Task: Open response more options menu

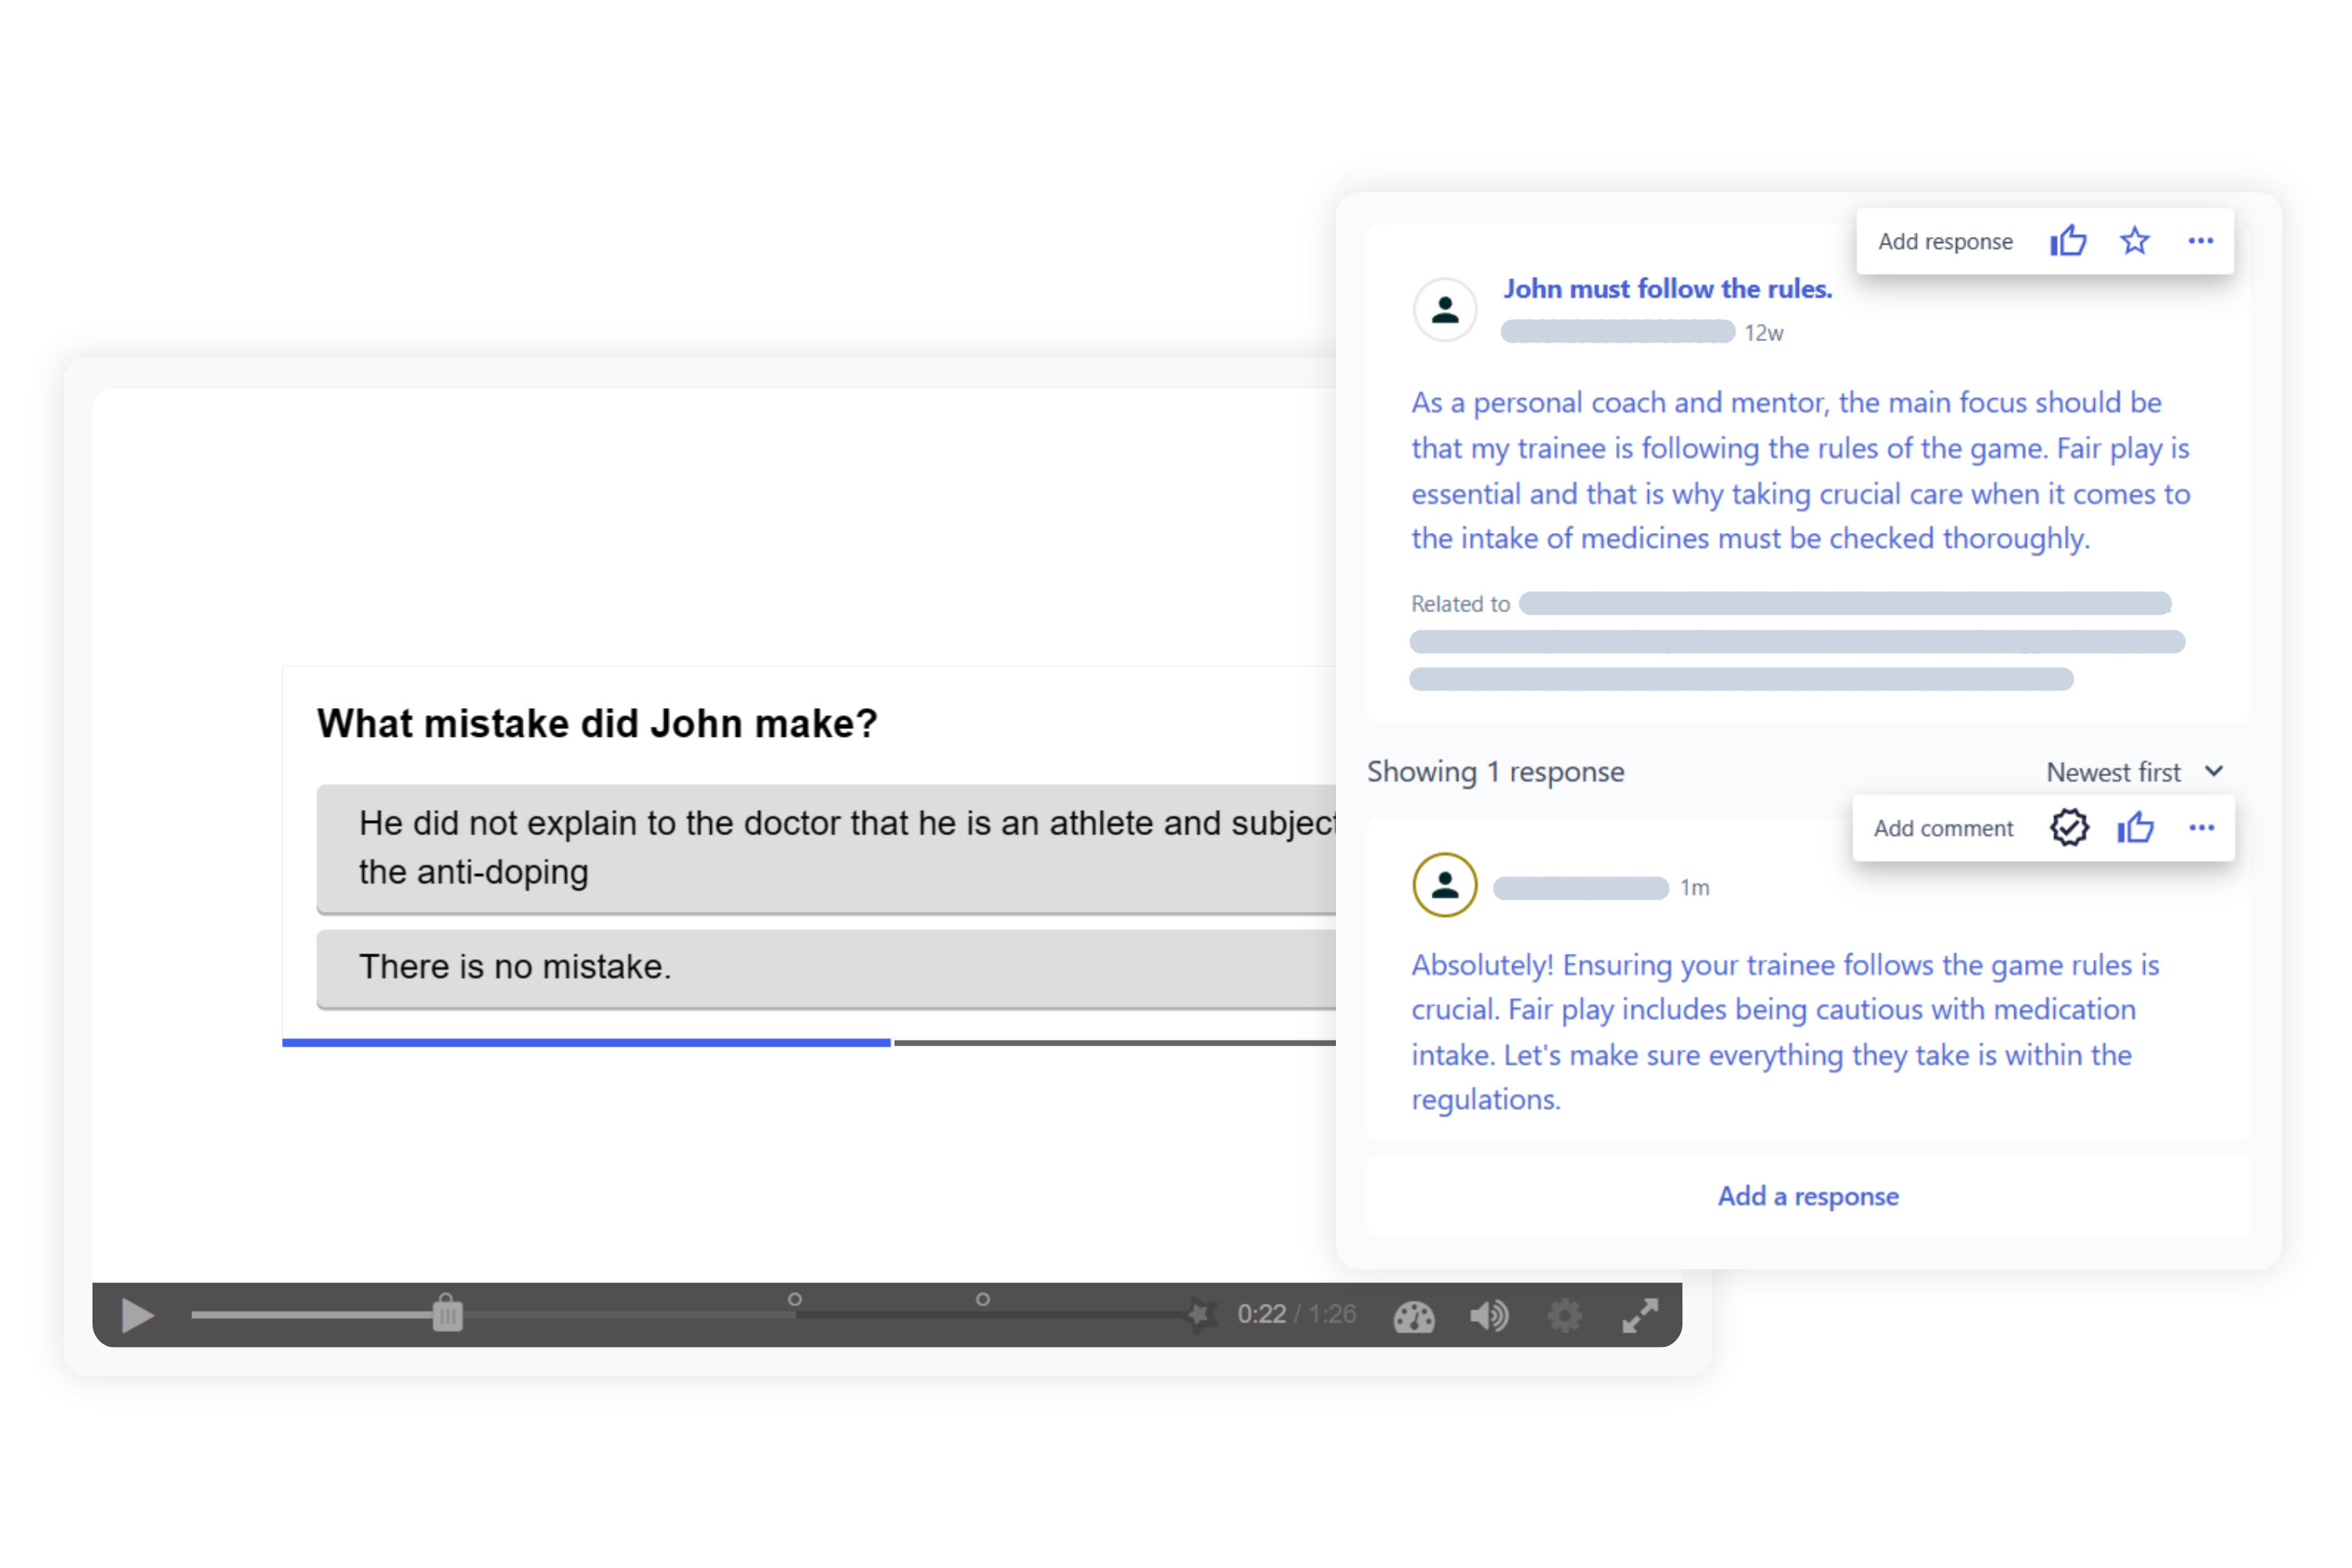Action: 2201,828
